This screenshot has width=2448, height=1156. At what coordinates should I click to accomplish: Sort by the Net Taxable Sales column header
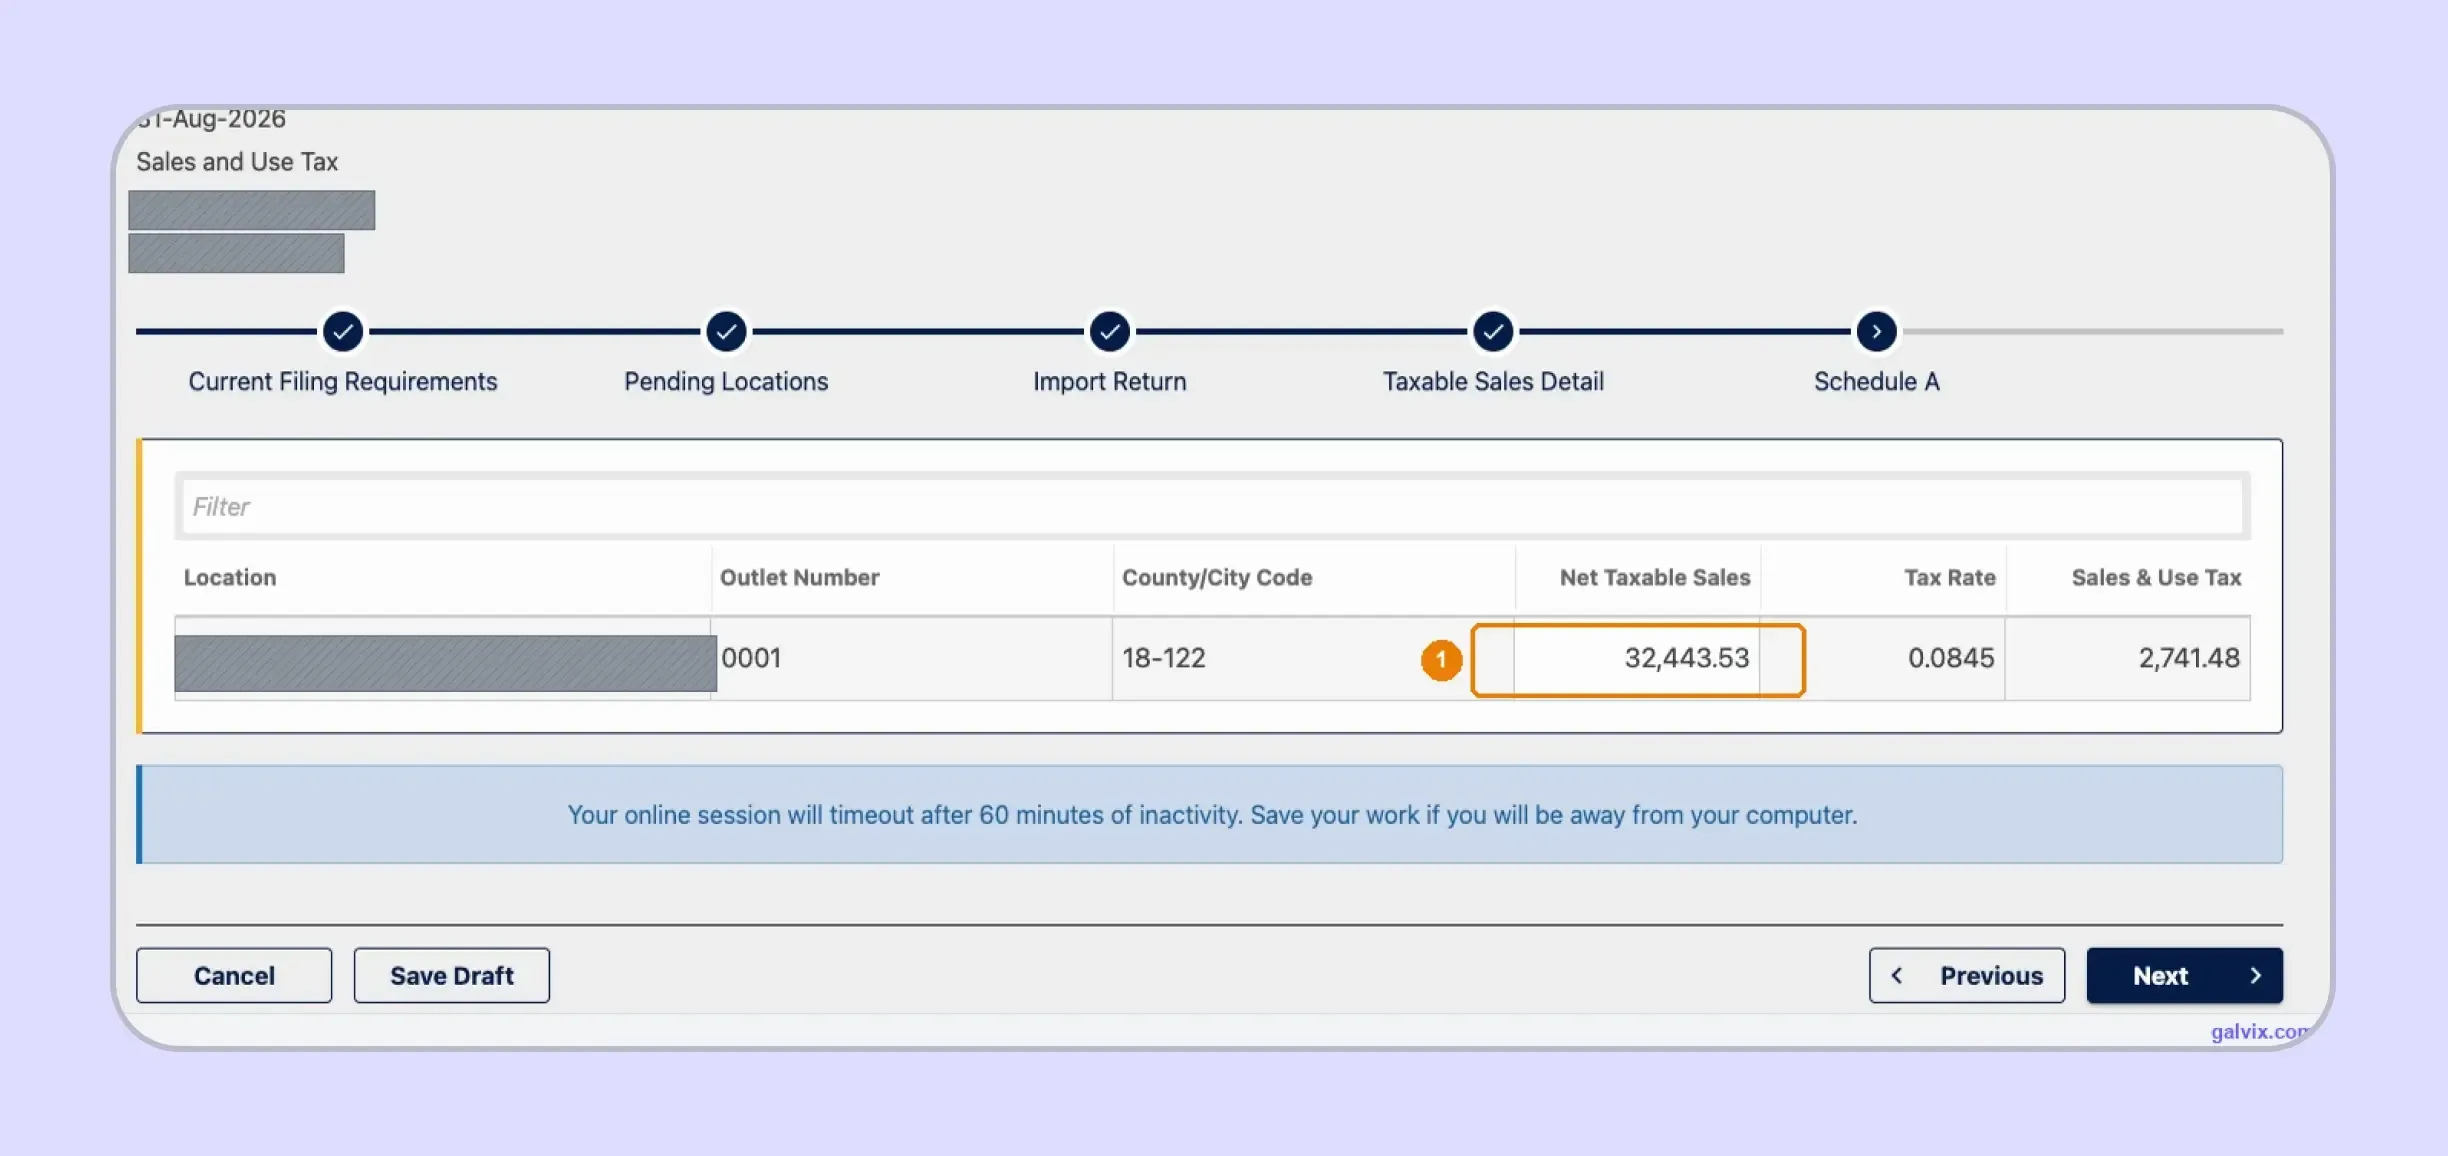1655,577
